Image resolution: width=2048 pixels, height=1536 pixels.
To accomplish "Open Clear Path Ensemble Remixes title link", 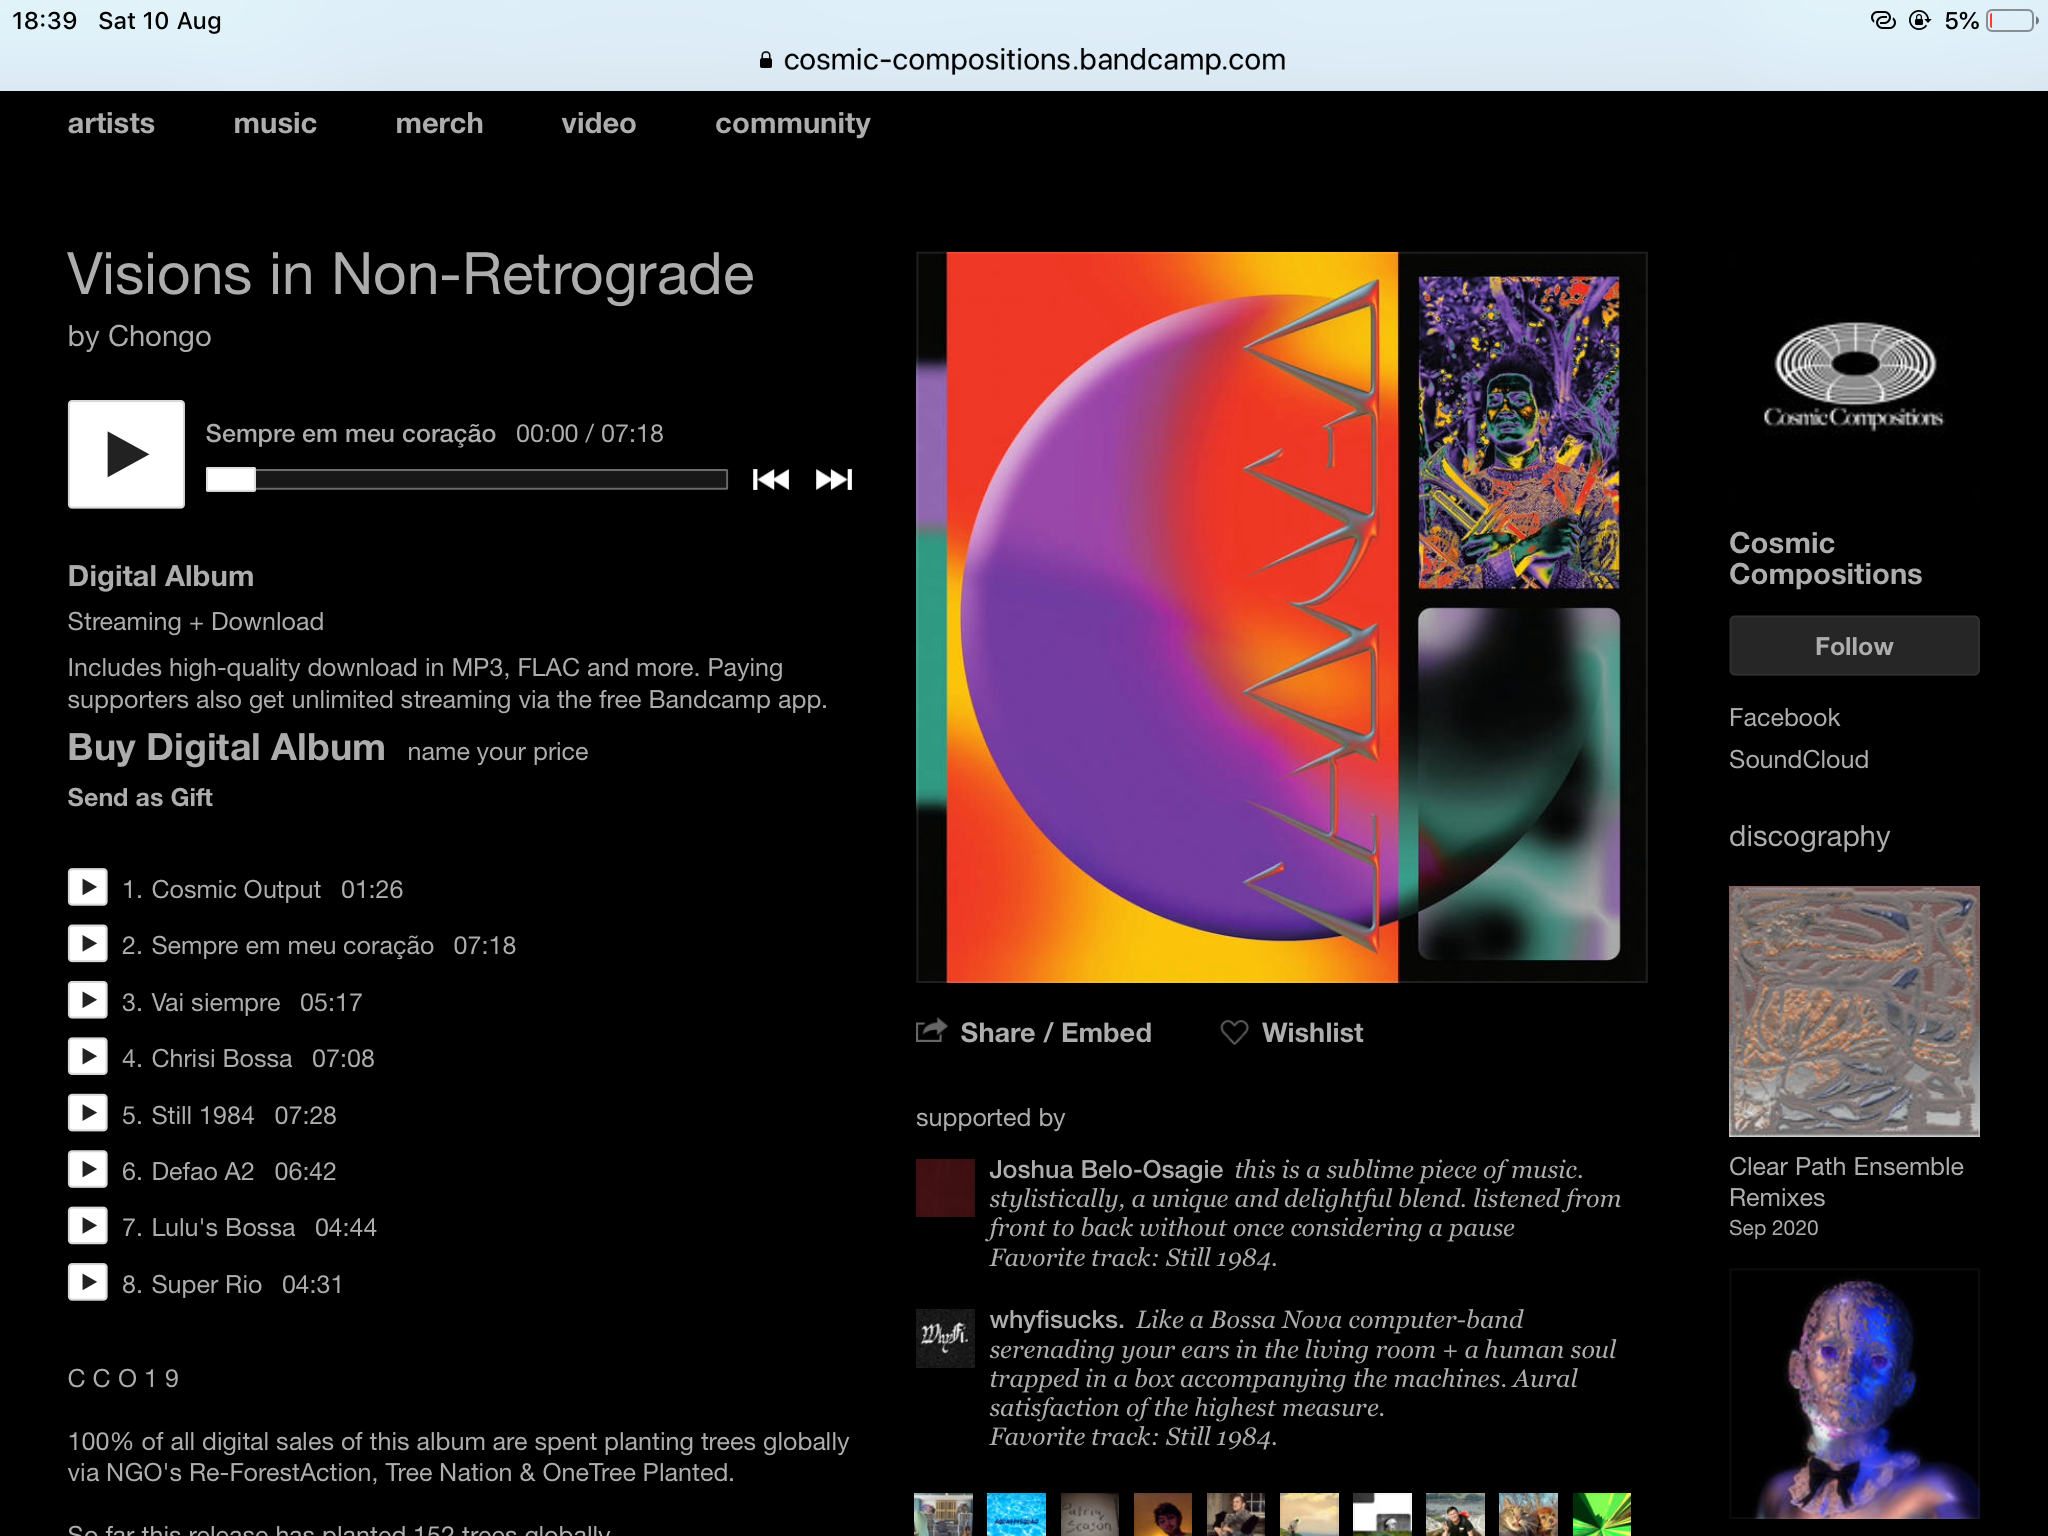I will (x=1846, y=1182).
